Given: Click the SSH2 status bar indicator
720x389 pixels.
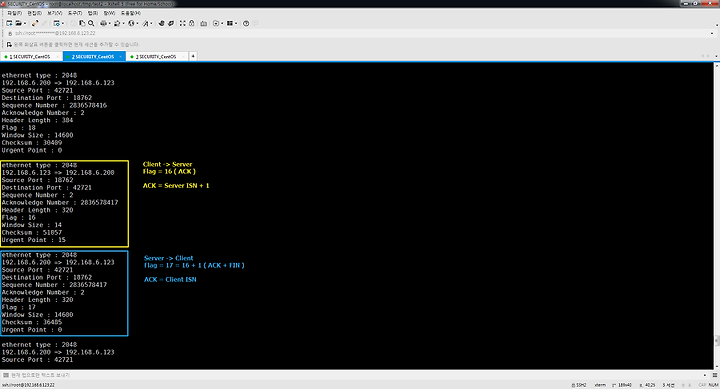Looking at the screenshot, I should pos(579,385).
